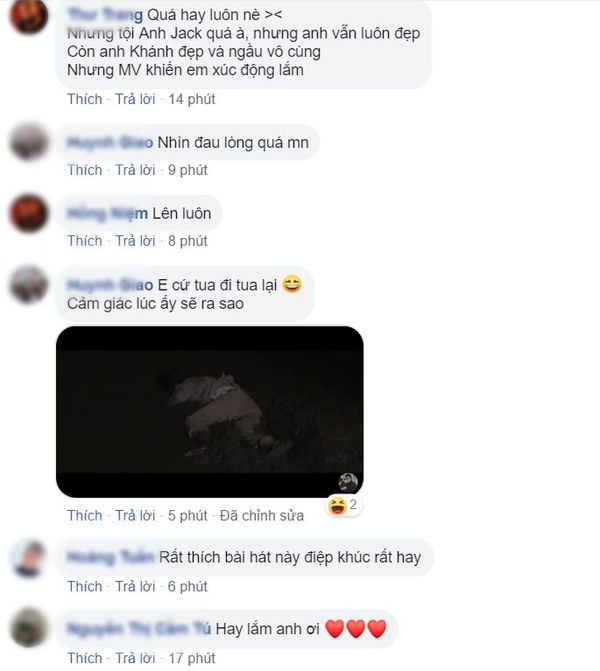Open the blurred avatar of the first commenter
This screenshot has height=671, width=600.
coord(29,16)
